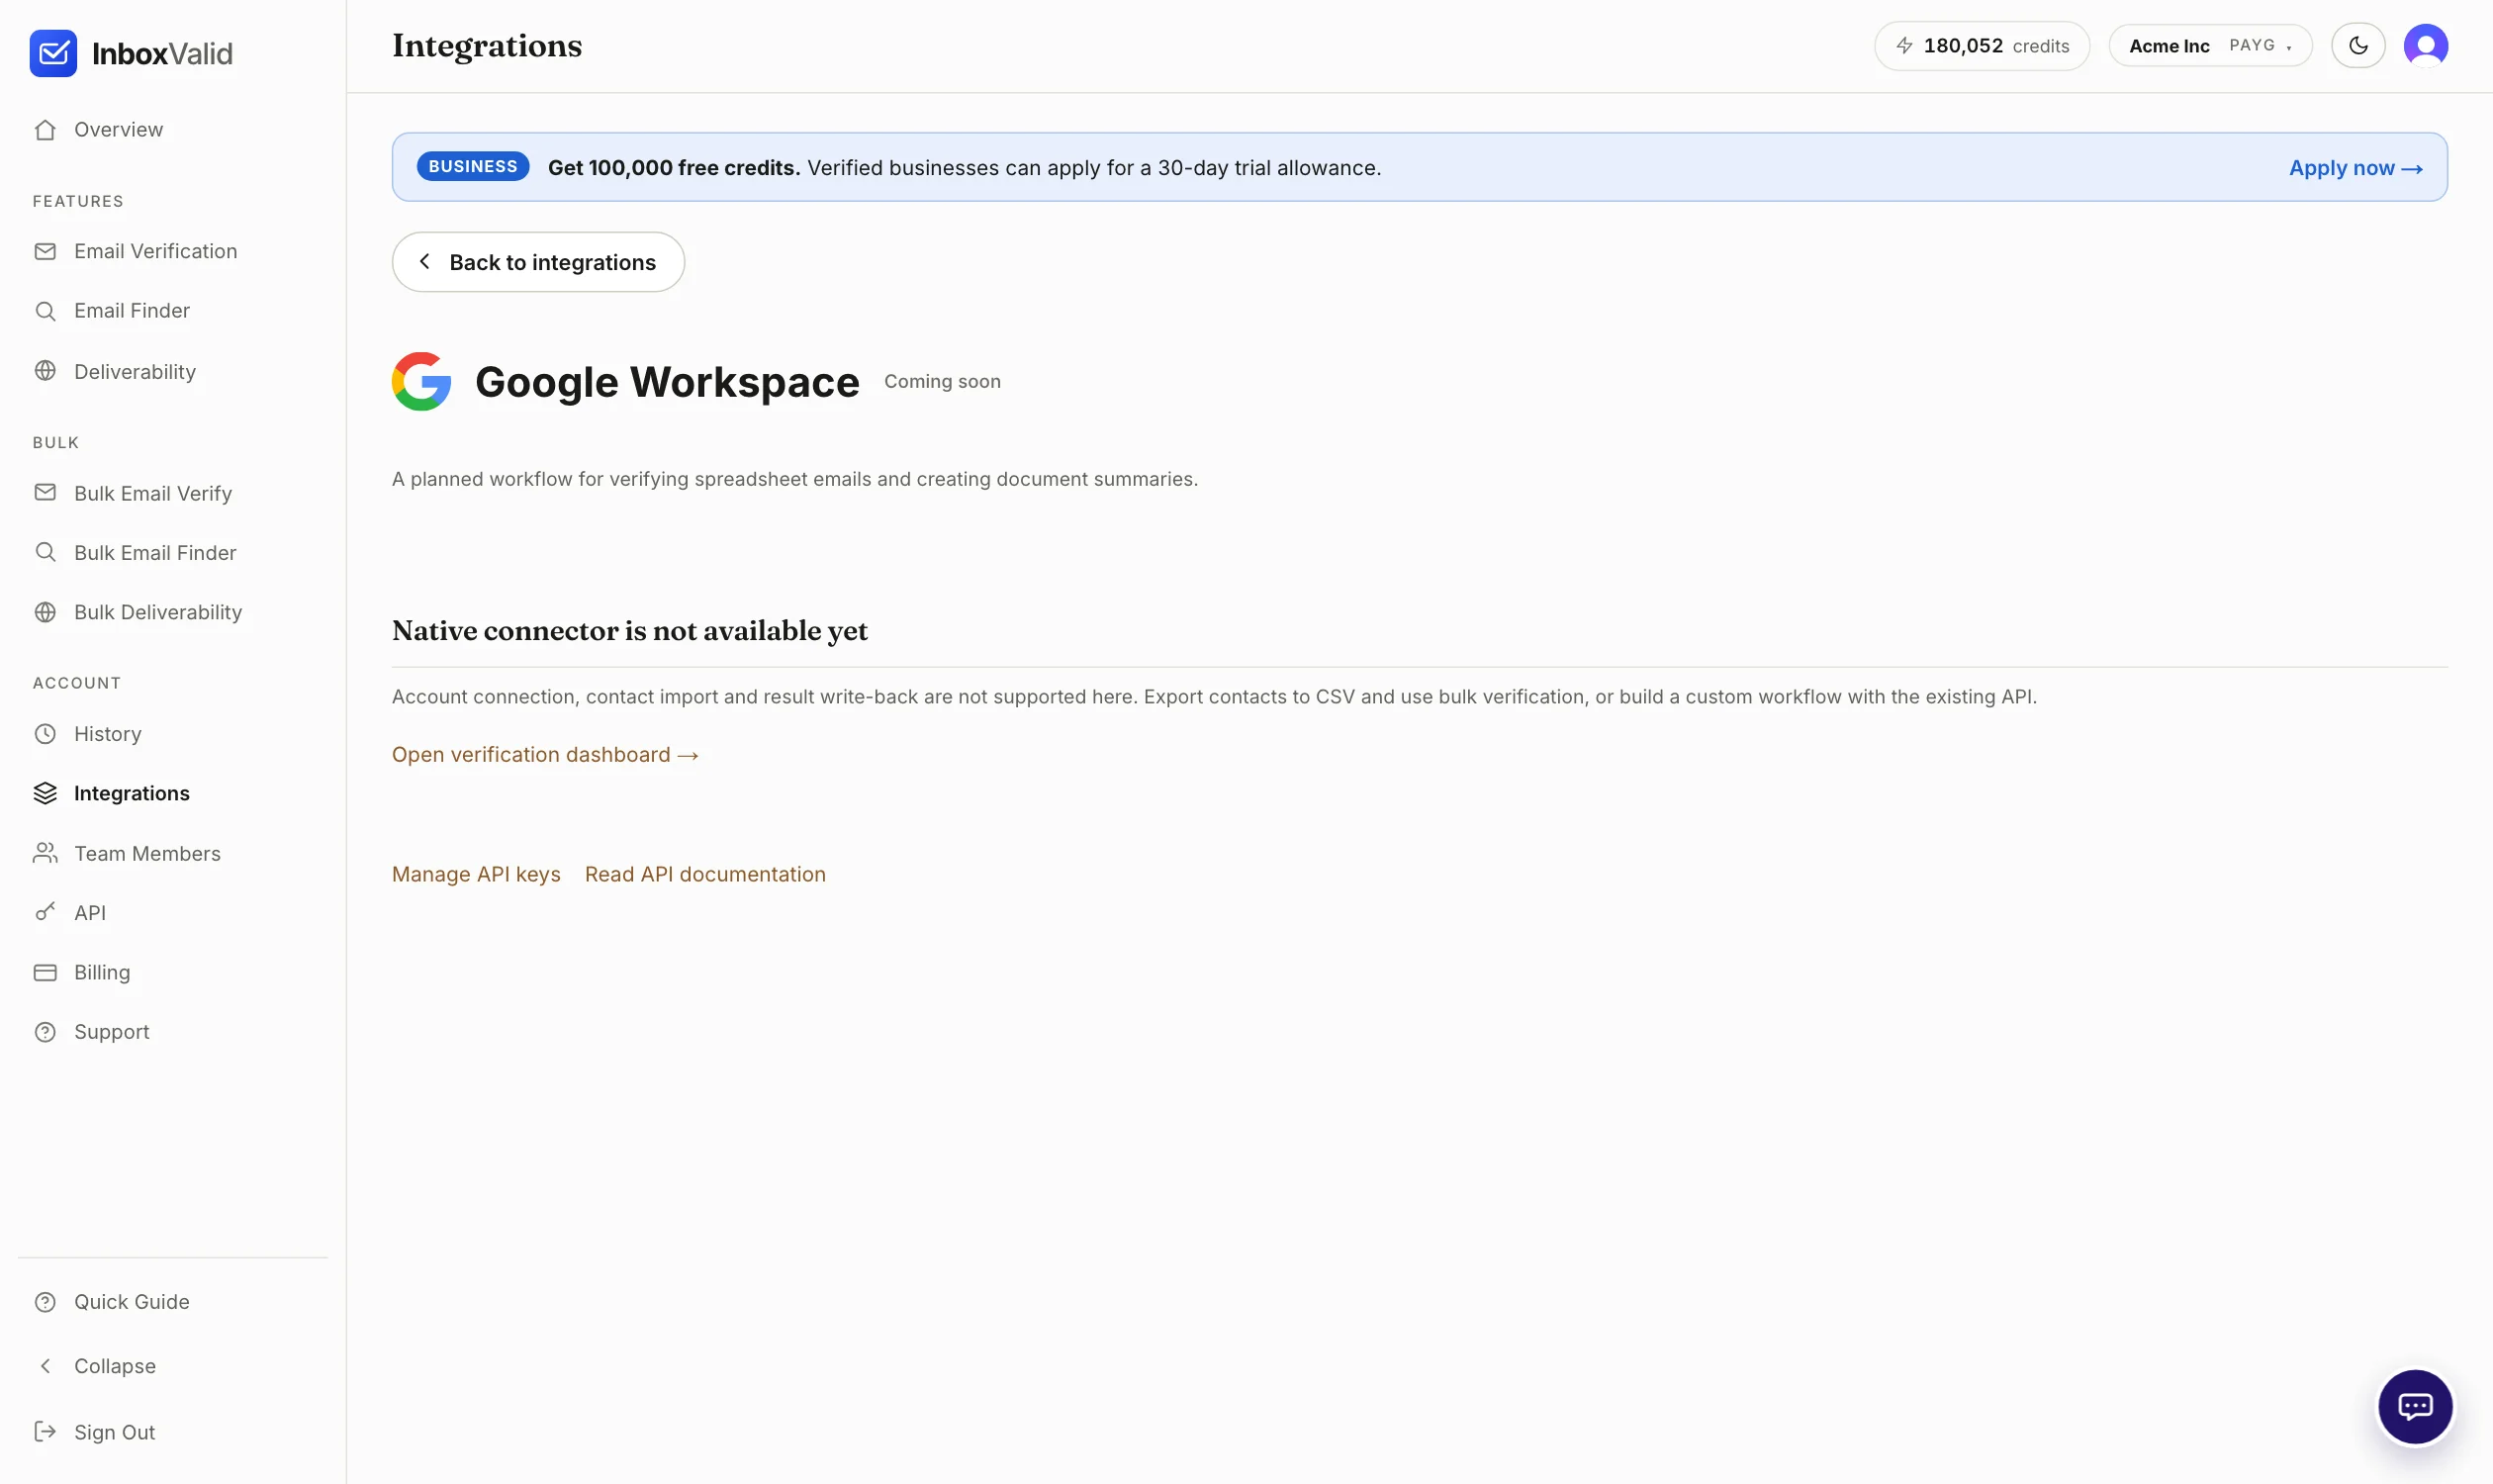Open Billing page
This screenshot has width=2493, height=1484.
pos(101,972)
